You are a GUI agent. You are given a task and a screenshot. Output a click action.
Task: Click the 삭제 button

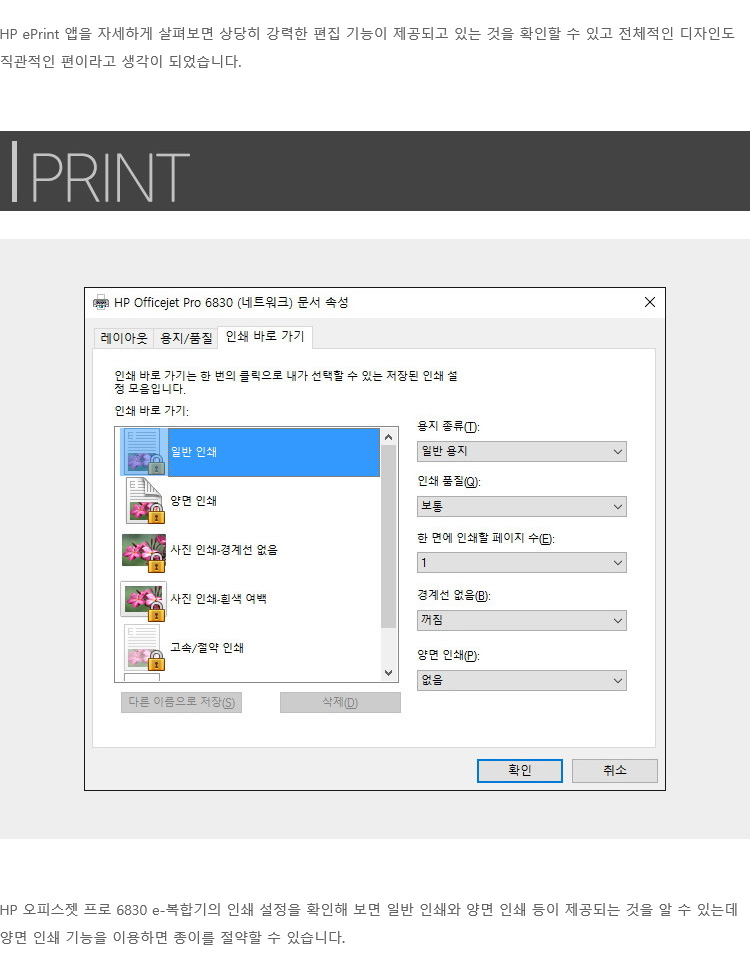coord(340,702)
